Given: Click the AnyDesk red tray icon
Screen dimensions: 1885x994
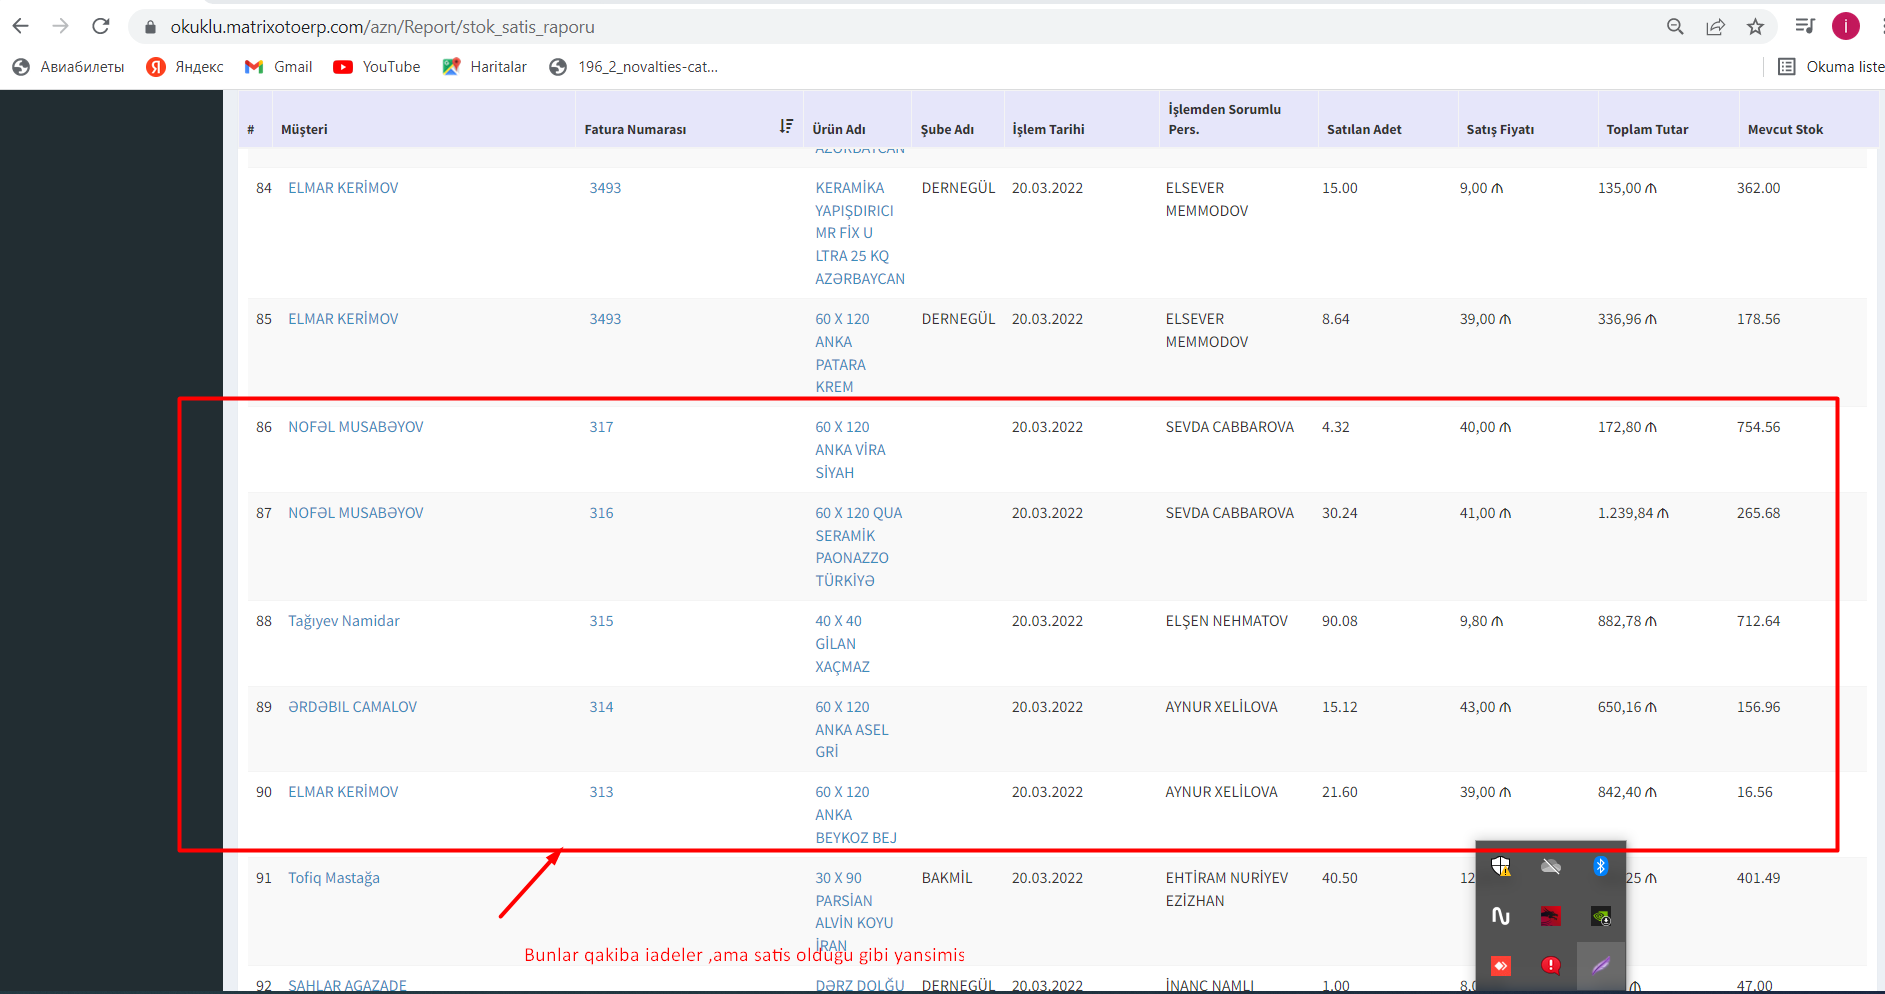Looking at the screenshot, I should (1501, 965).
